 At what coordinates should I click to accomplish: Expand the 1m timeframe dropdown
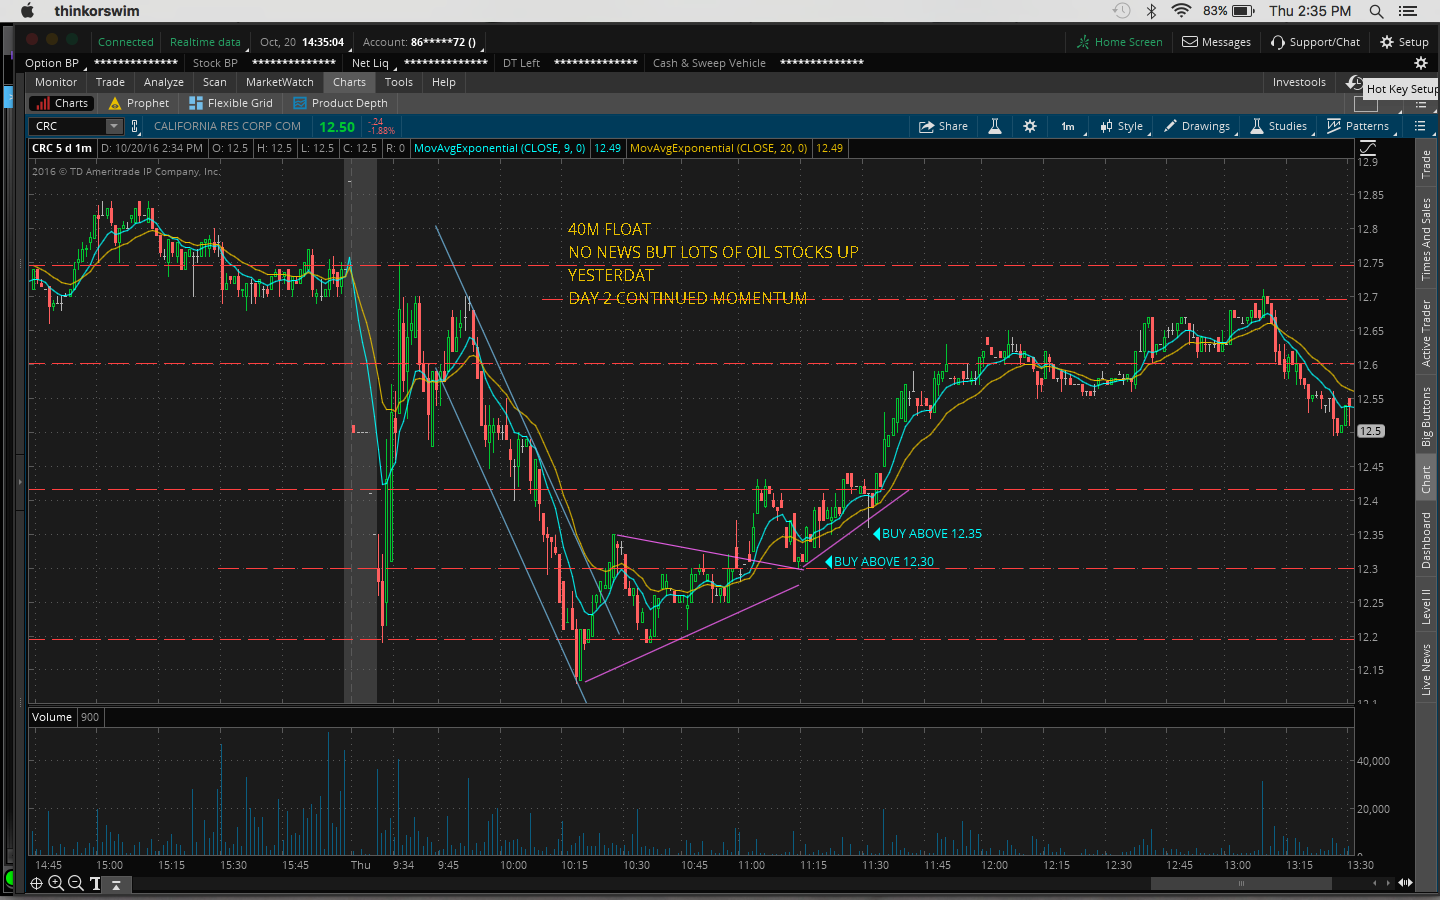pyautogui.click(x=1068, y=126)
